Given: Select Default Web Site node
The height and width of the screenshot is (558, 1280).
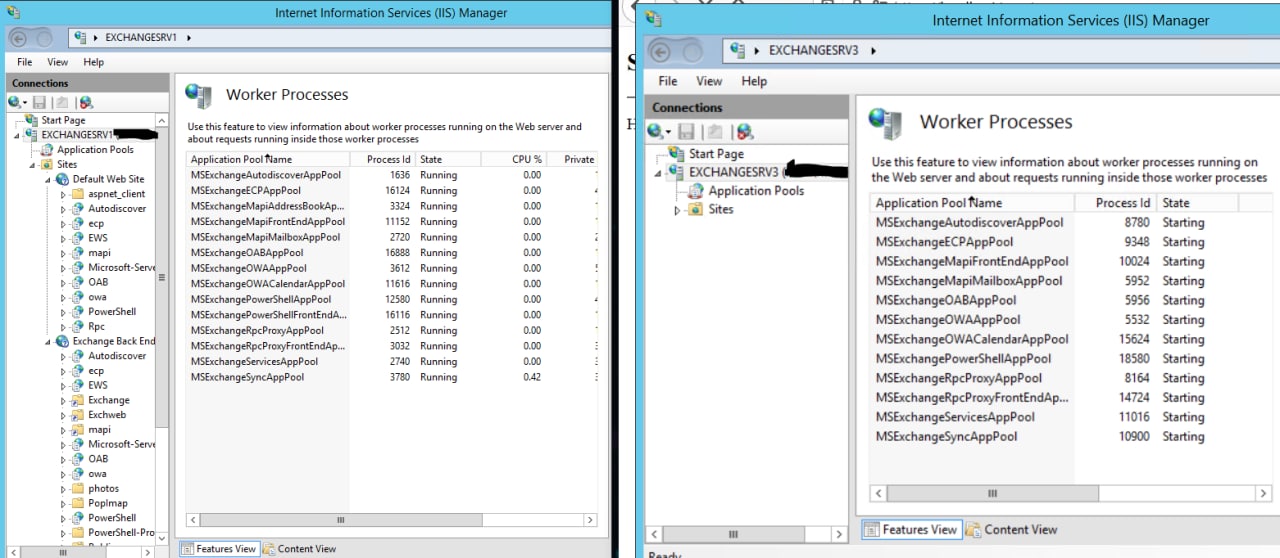Looking at the screenshot, I should [x=108, y=179].
